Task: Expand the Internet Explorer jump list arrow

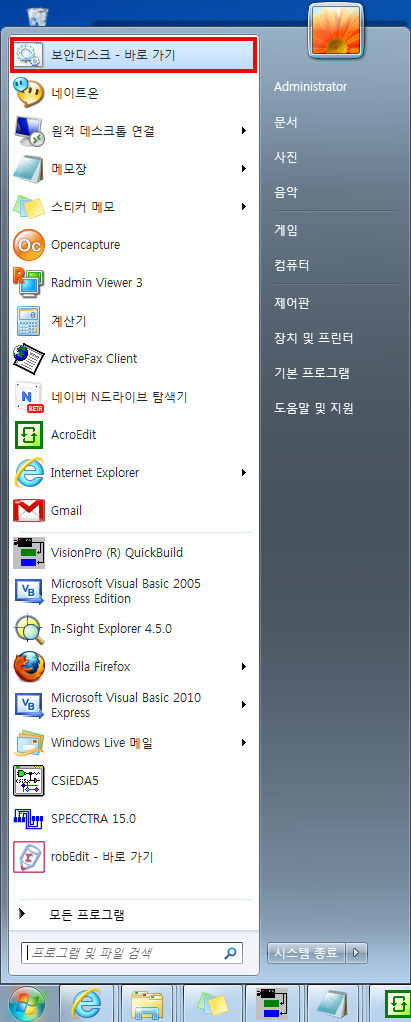Action: [x=244, y=473]
